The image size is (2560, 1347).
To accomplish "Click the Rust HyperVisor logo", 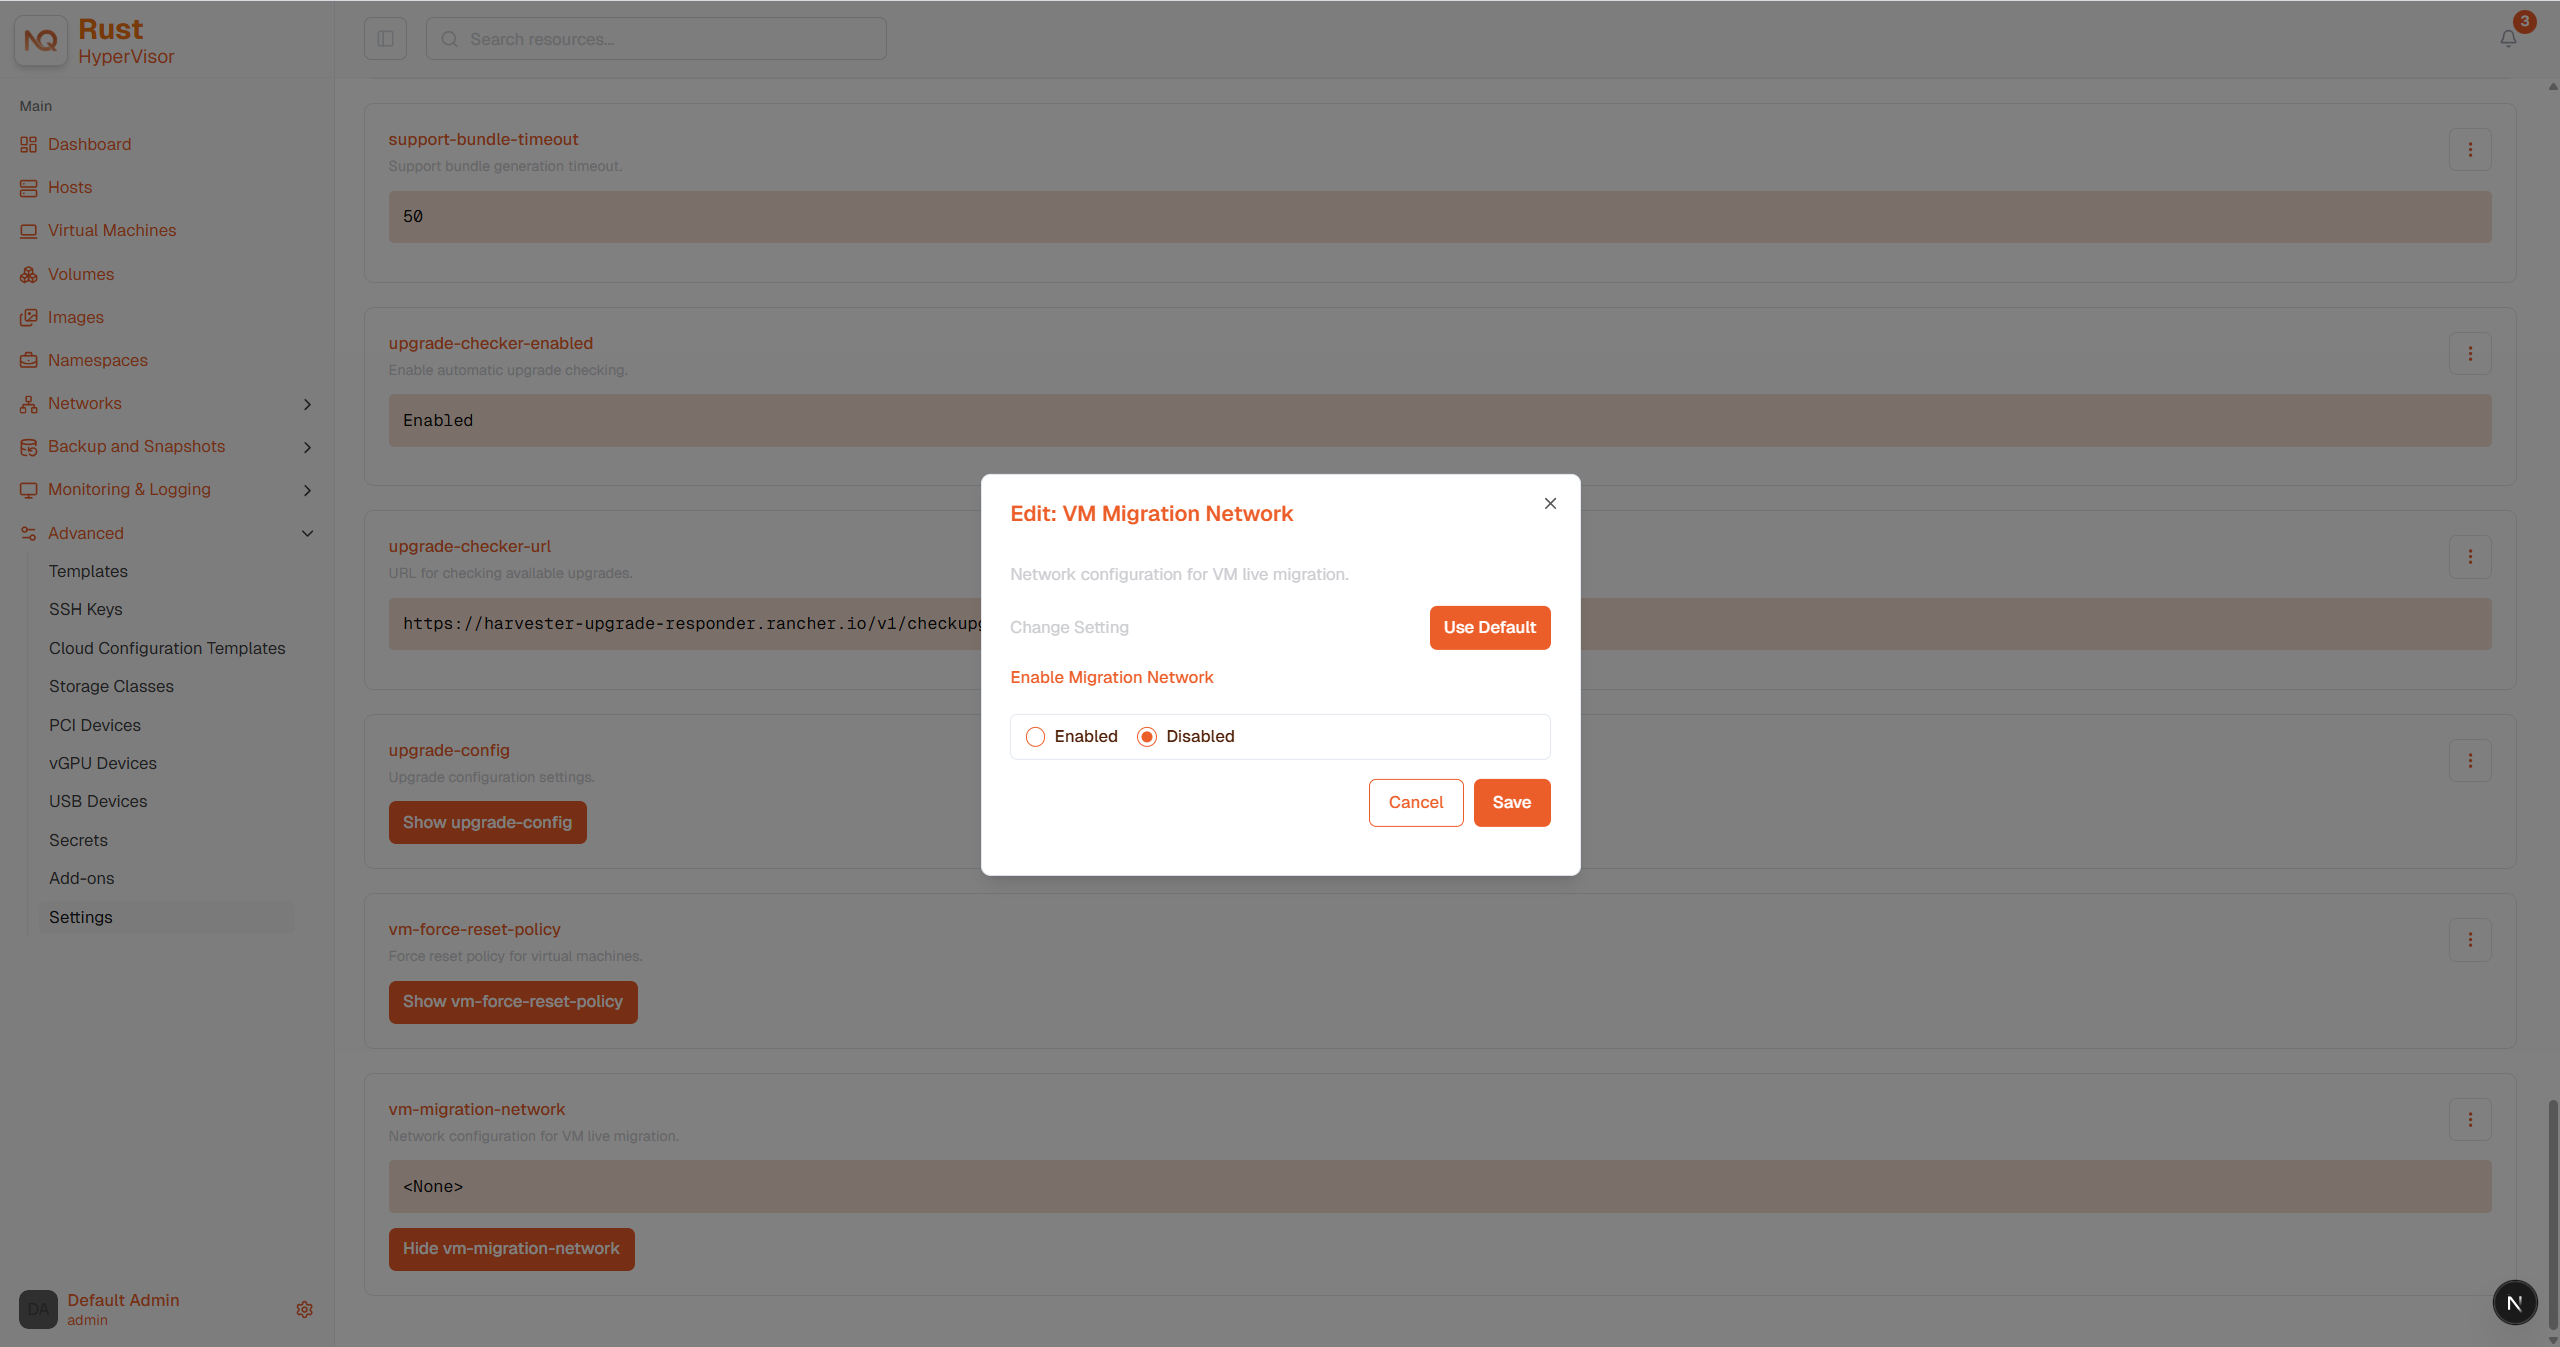I will pyautogui.click(x=41, y=40).
